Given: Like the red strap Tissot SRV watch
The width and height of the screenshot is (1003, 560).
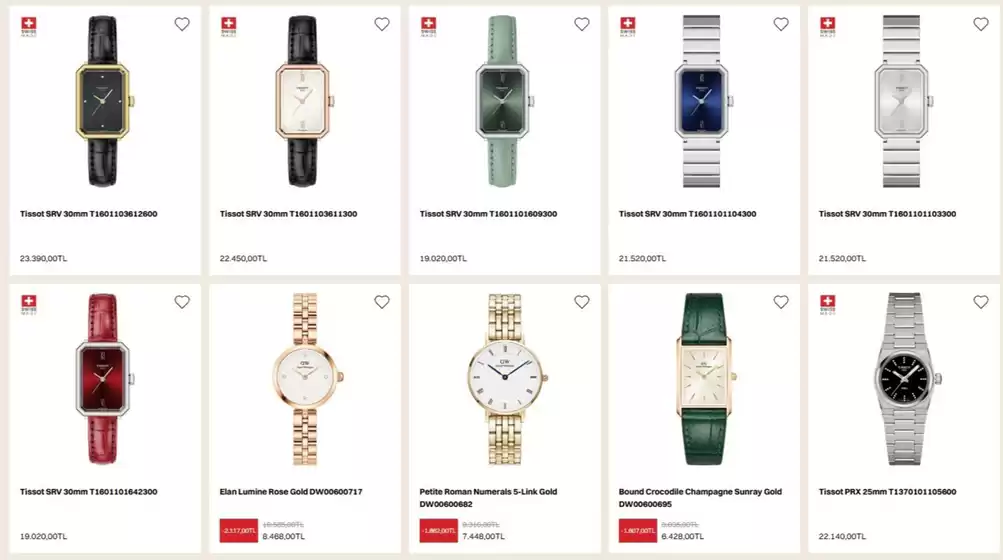Looking at the screenshot, I should click(x=182, y=302).
